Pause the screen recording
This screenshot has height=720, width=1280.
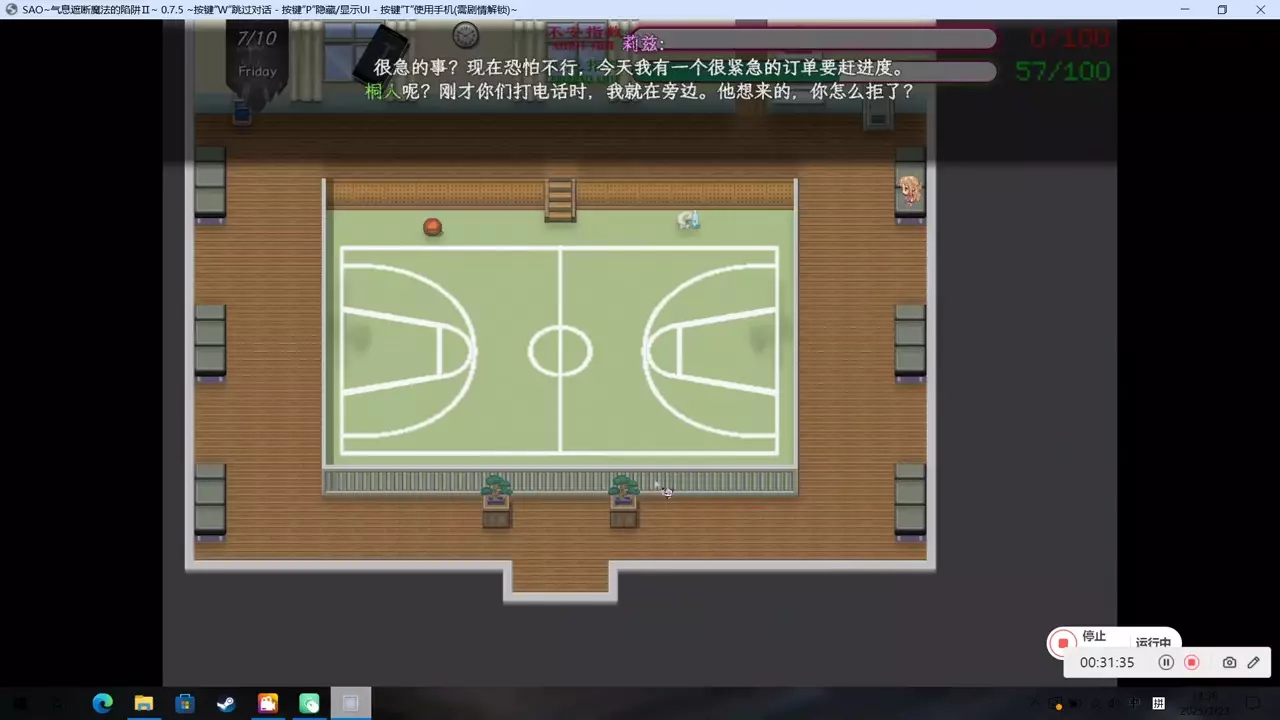tap(1166, 662)
